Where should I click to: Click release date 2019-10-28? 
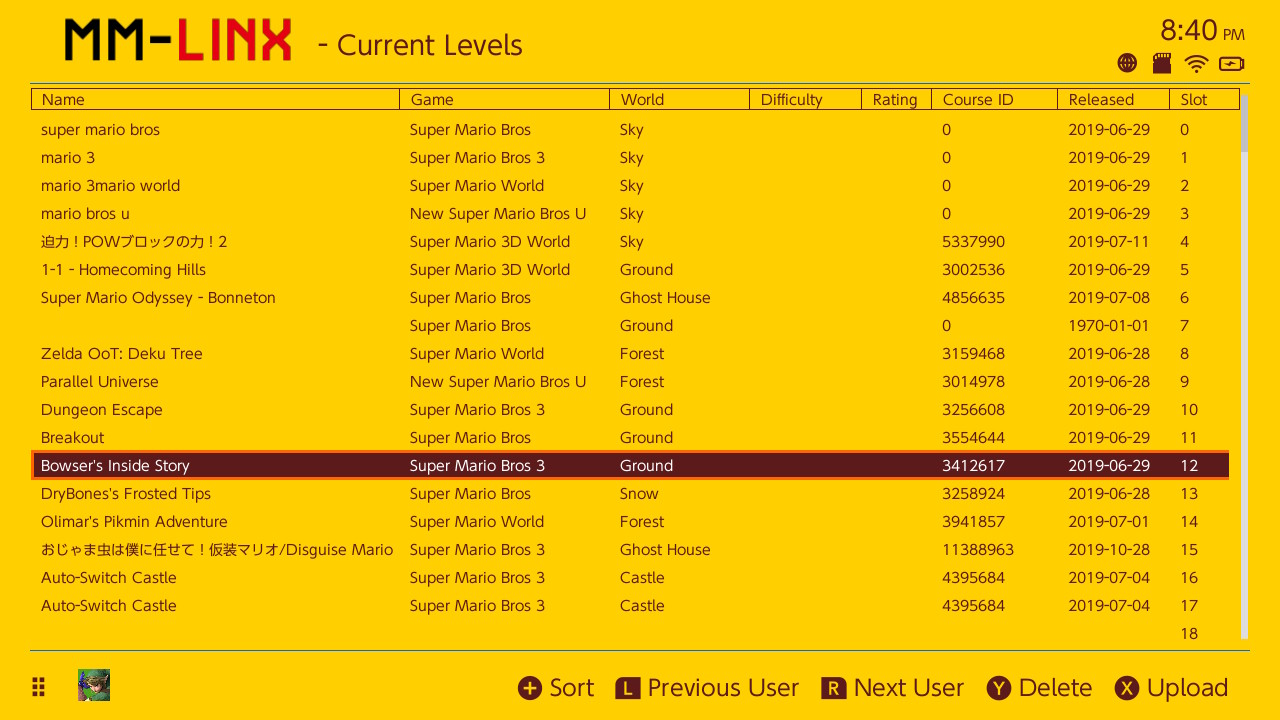1109,549
